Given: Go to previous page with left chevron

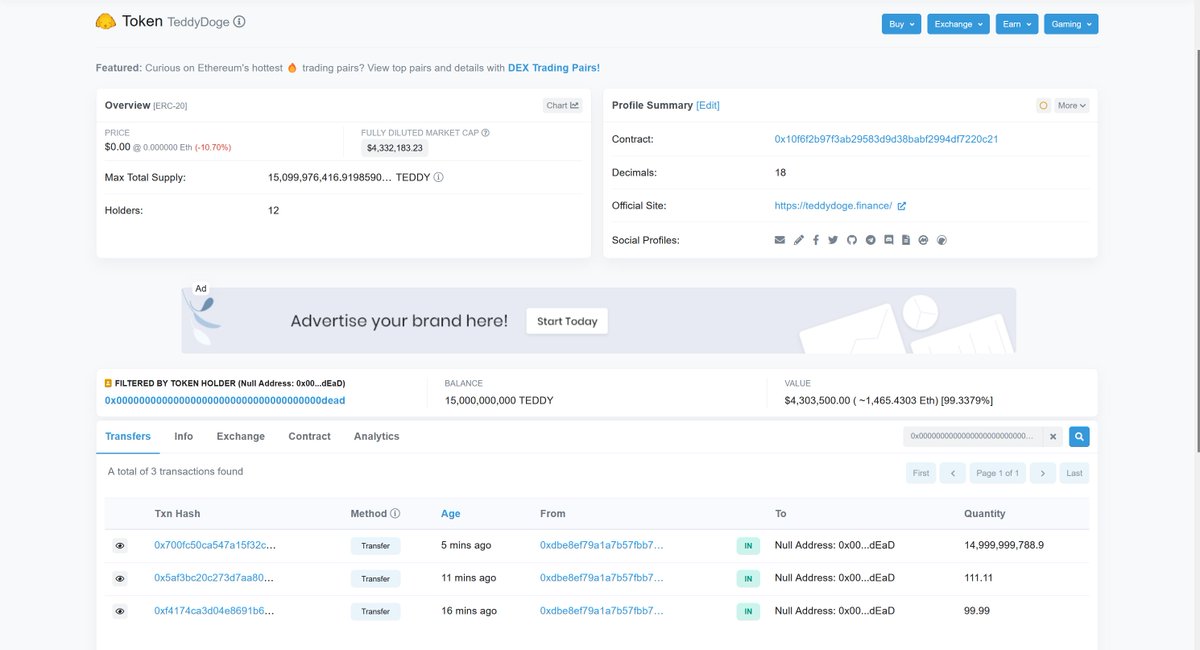Looking at the screenshot, I should [953, 473].
